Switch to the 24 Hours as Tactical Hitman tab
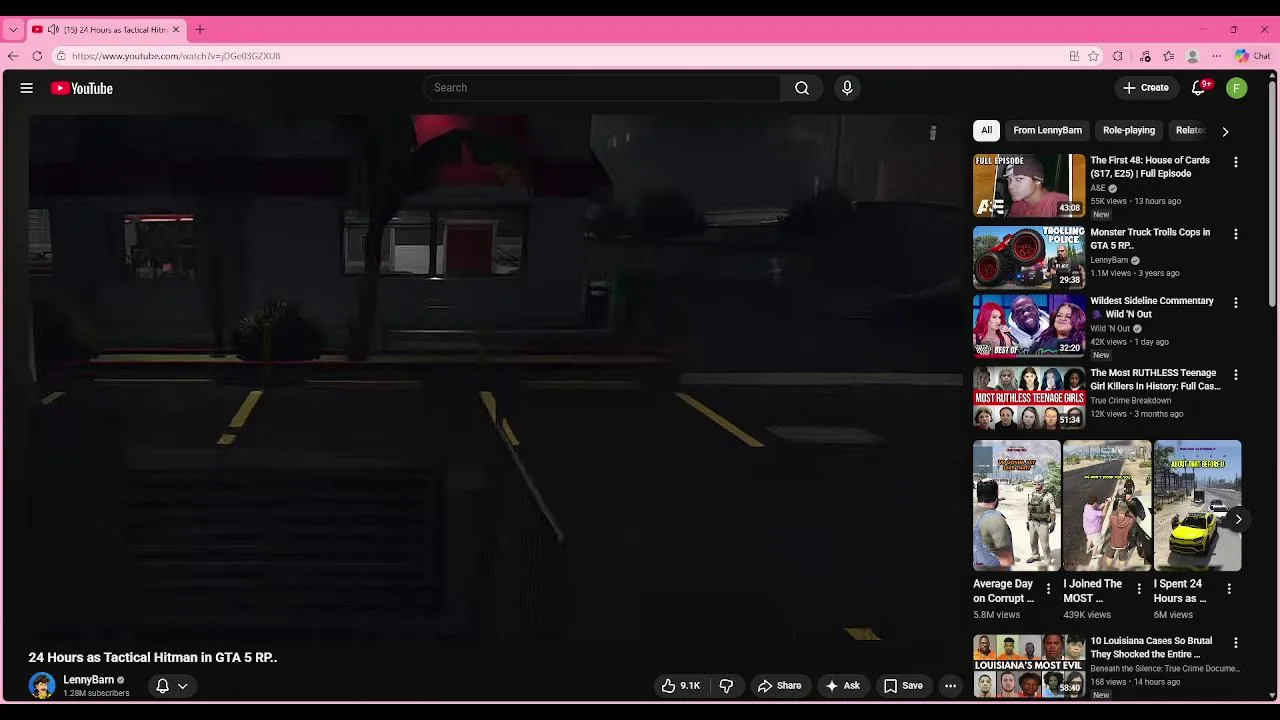 (x=105, y=30)
